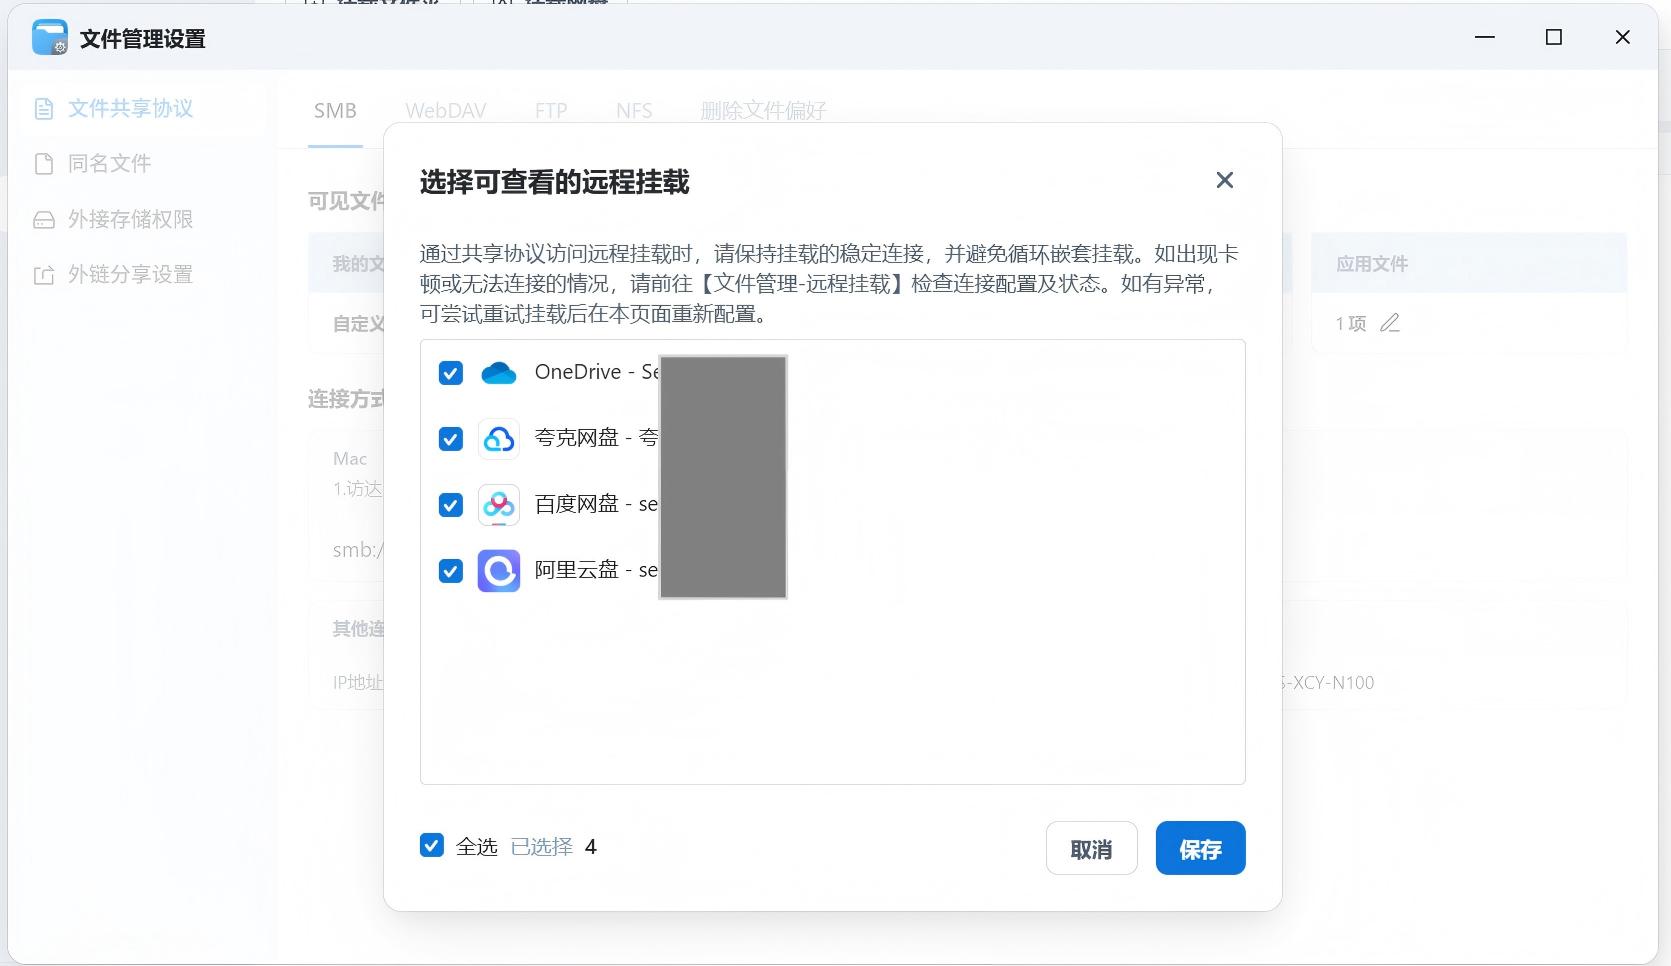Switch to the WebDAV tab

[446, 111]
